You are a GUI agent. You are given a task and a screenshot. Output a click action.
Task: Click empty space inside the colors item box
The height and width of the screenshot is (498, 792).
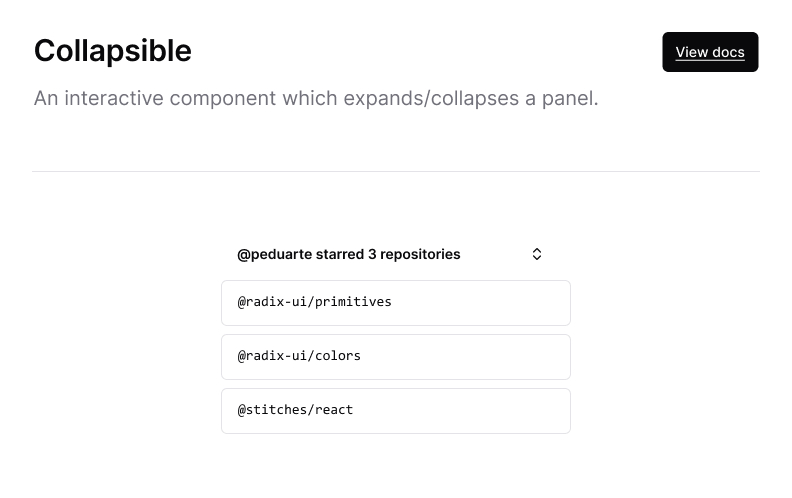(465, 357)
